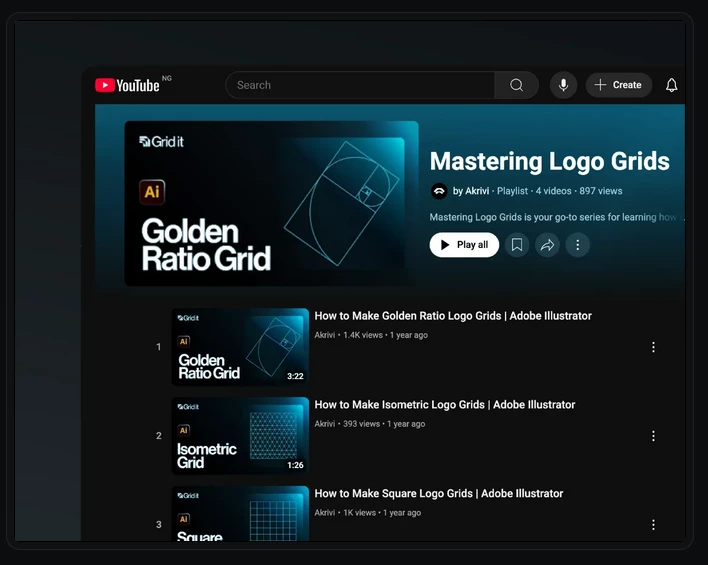This screenshot has width=708, height=565.
Task: Open options for Square Logo Grids video
Action: tap(653, 524)
